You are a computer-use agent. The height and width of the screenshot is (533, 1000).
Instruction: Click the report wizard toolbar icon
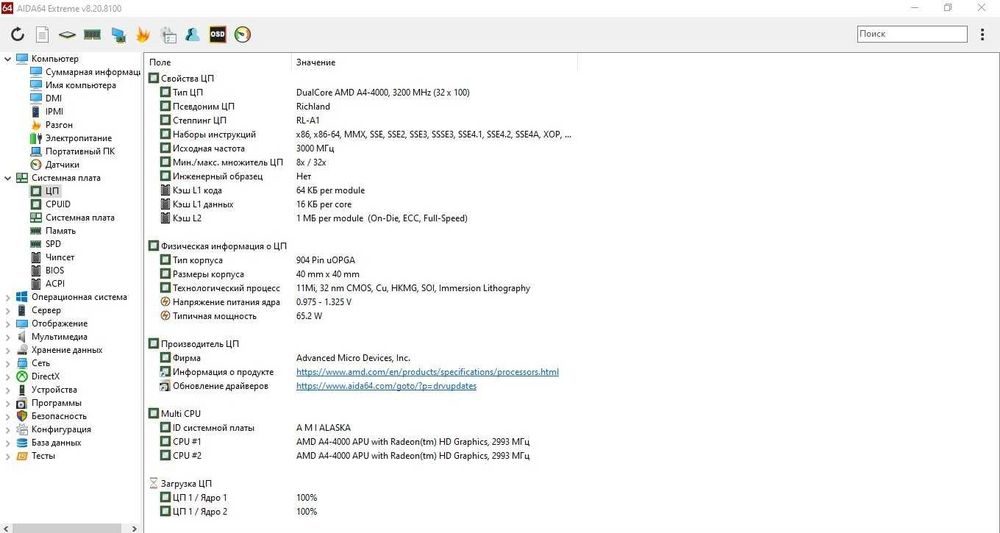[168, 34]
